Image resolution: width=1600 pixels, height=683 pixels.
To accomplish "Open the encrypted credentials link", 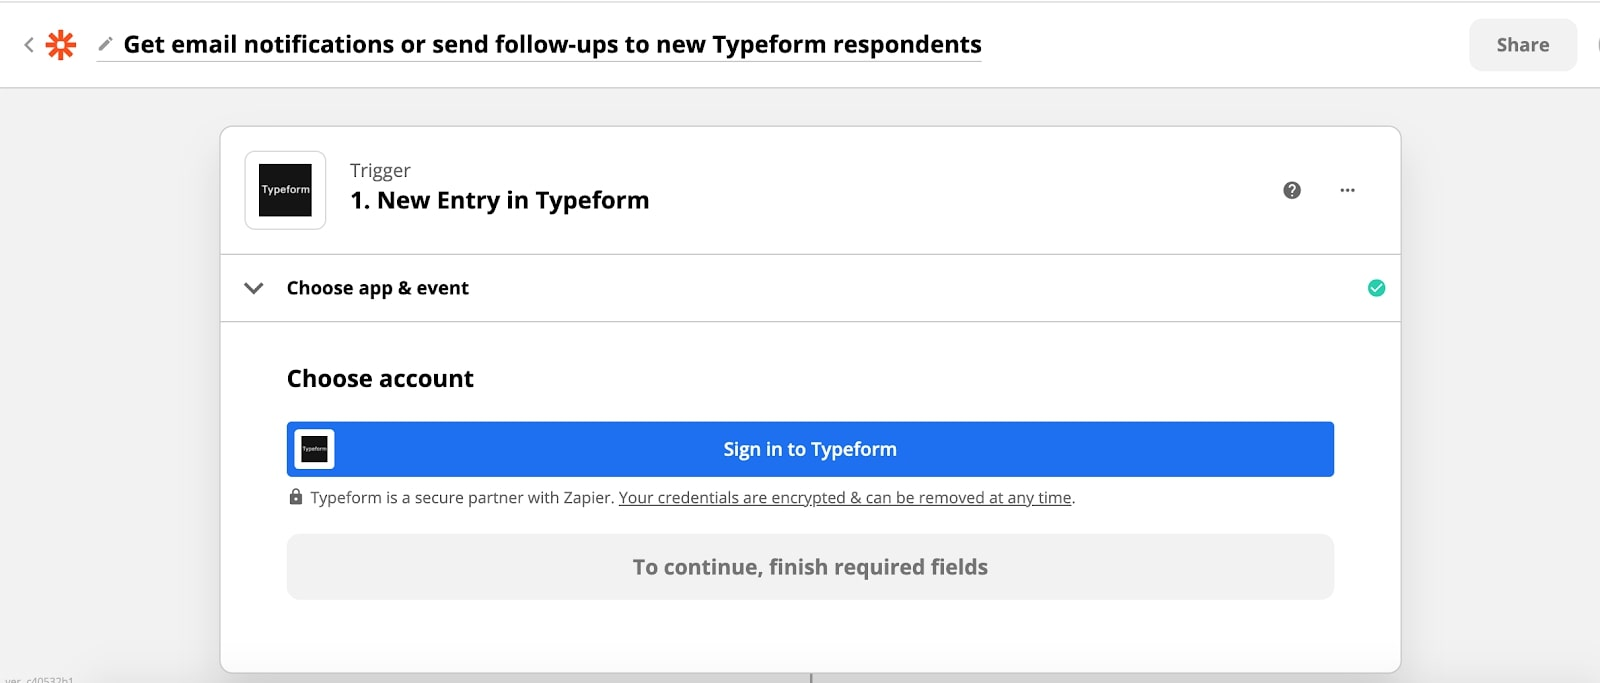I will coord(845,498).
